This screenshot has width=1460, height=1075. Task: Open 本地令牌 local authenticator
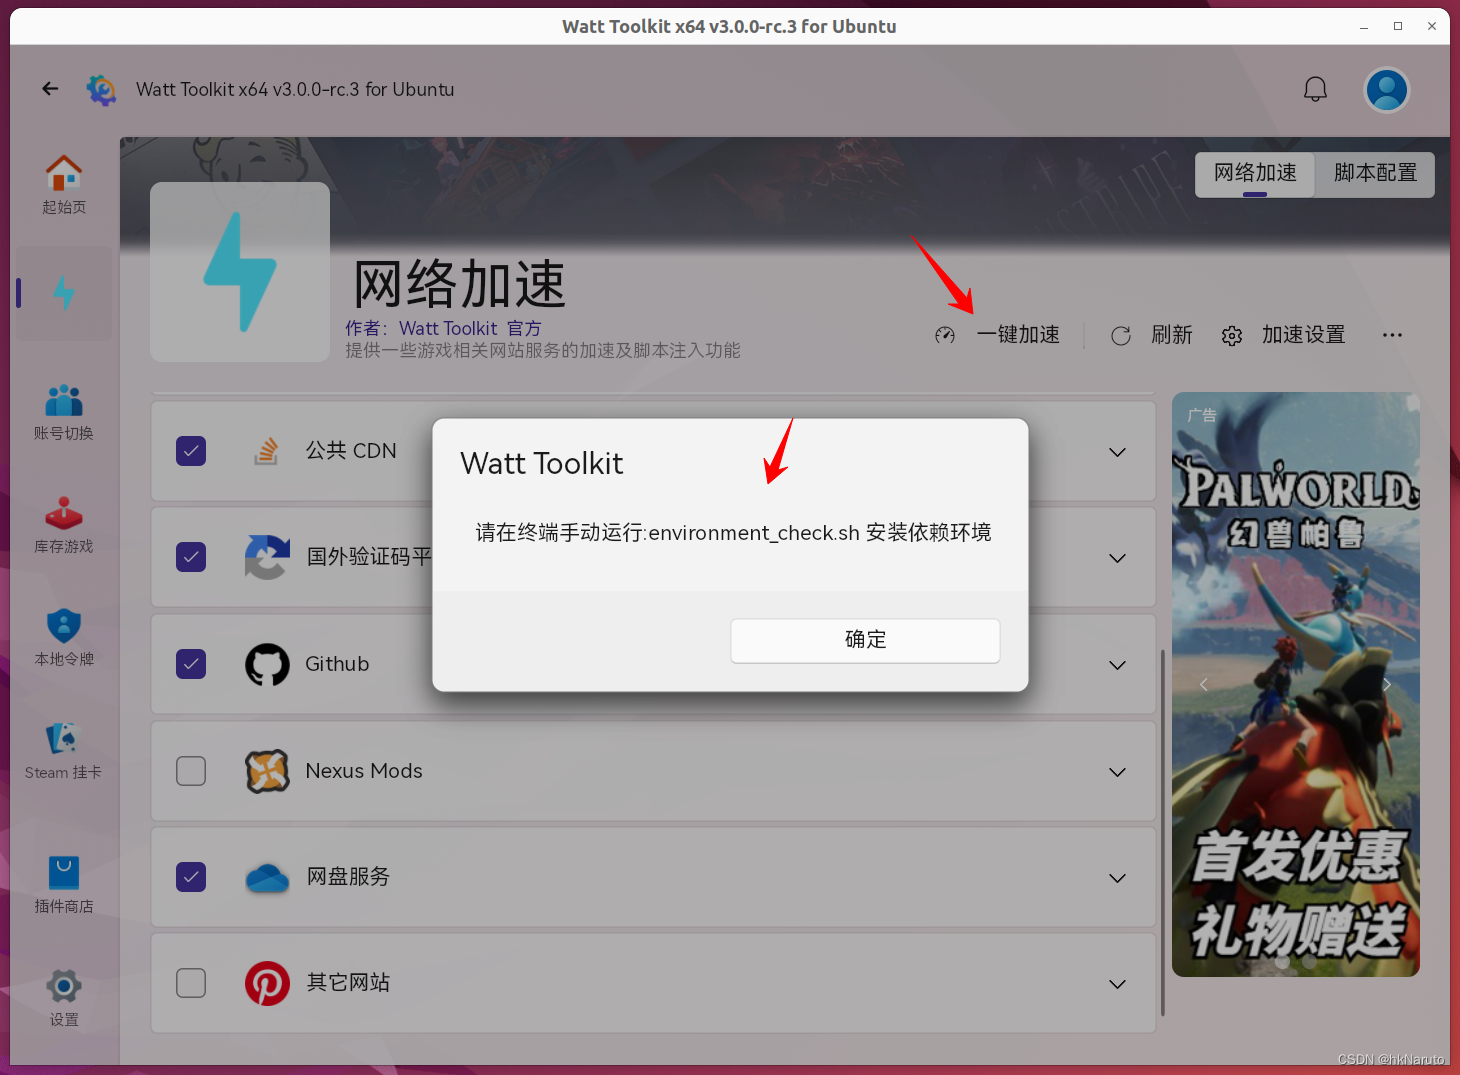[64, 638]
